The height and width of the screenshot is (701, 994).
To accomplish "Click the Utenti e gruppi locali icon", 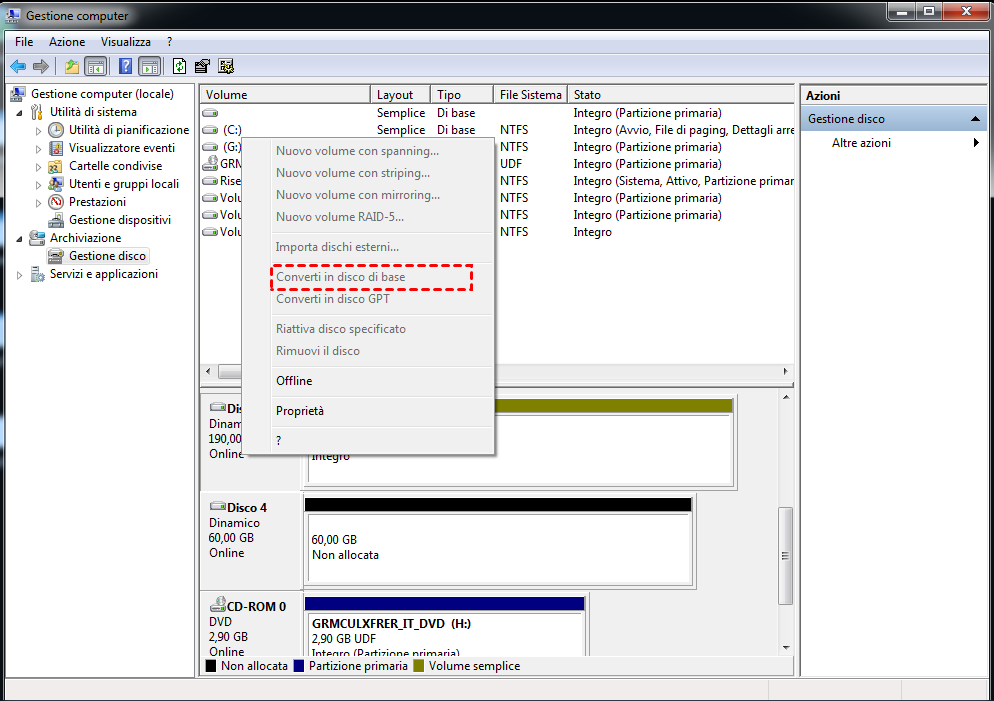I will [x=56, y=184].
